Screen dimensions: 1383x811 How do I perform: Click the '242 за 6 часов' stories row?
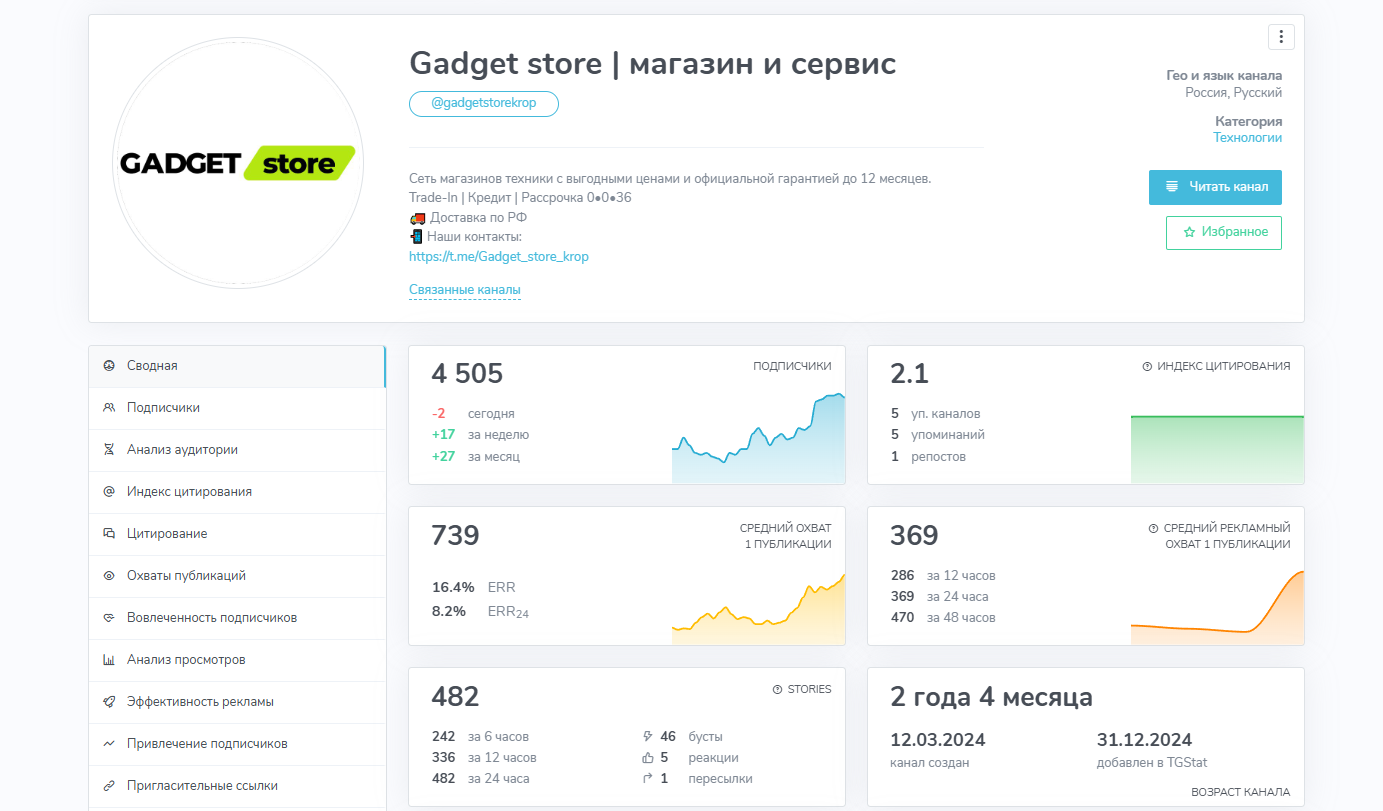point(480,736)
